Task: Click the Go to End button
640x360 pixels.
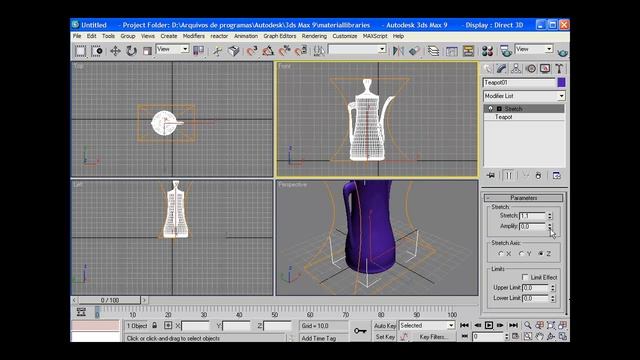Action: click(513, 325)
